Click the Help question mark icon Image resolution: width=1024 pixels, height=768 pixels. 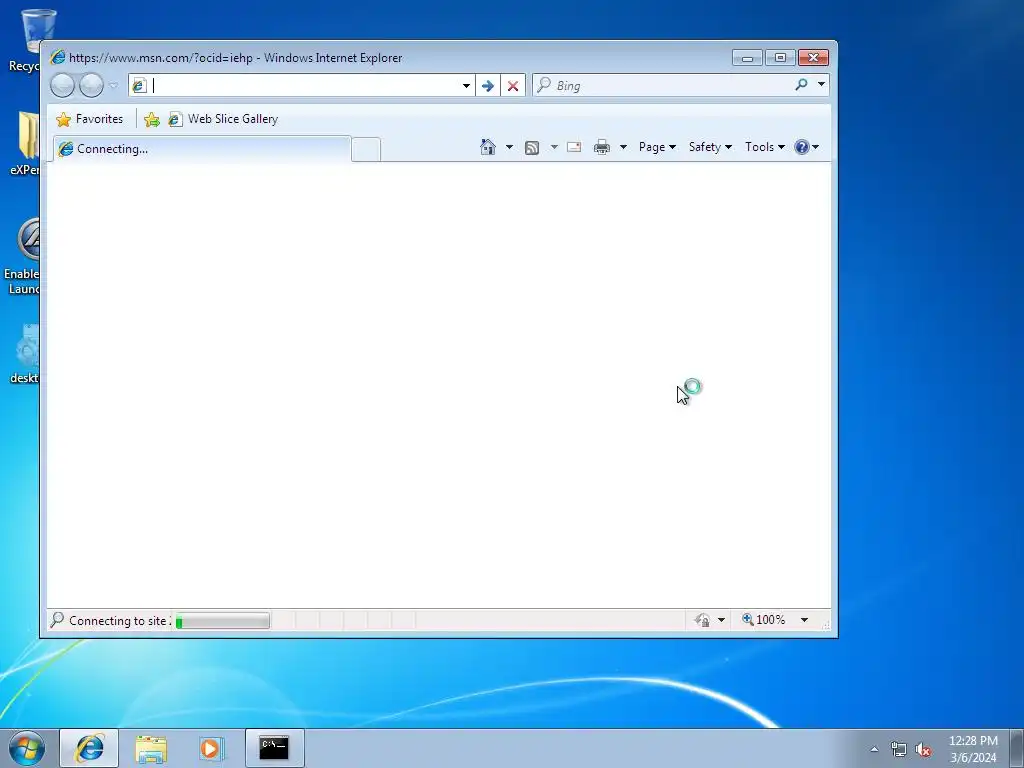pos(802,147)
